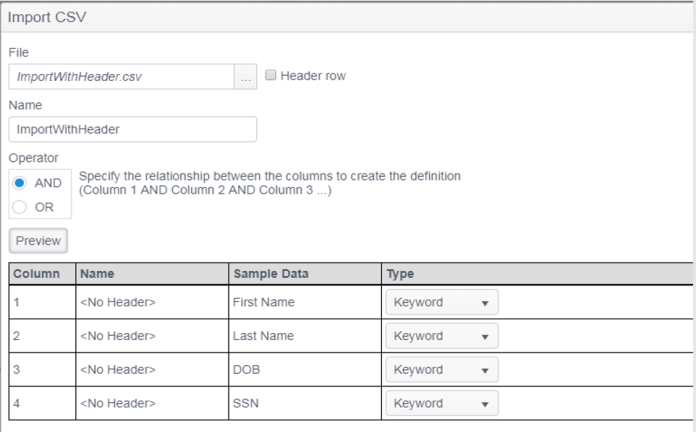Click the Sample Data table header
The image size is (696, 432).
(271, 274)
